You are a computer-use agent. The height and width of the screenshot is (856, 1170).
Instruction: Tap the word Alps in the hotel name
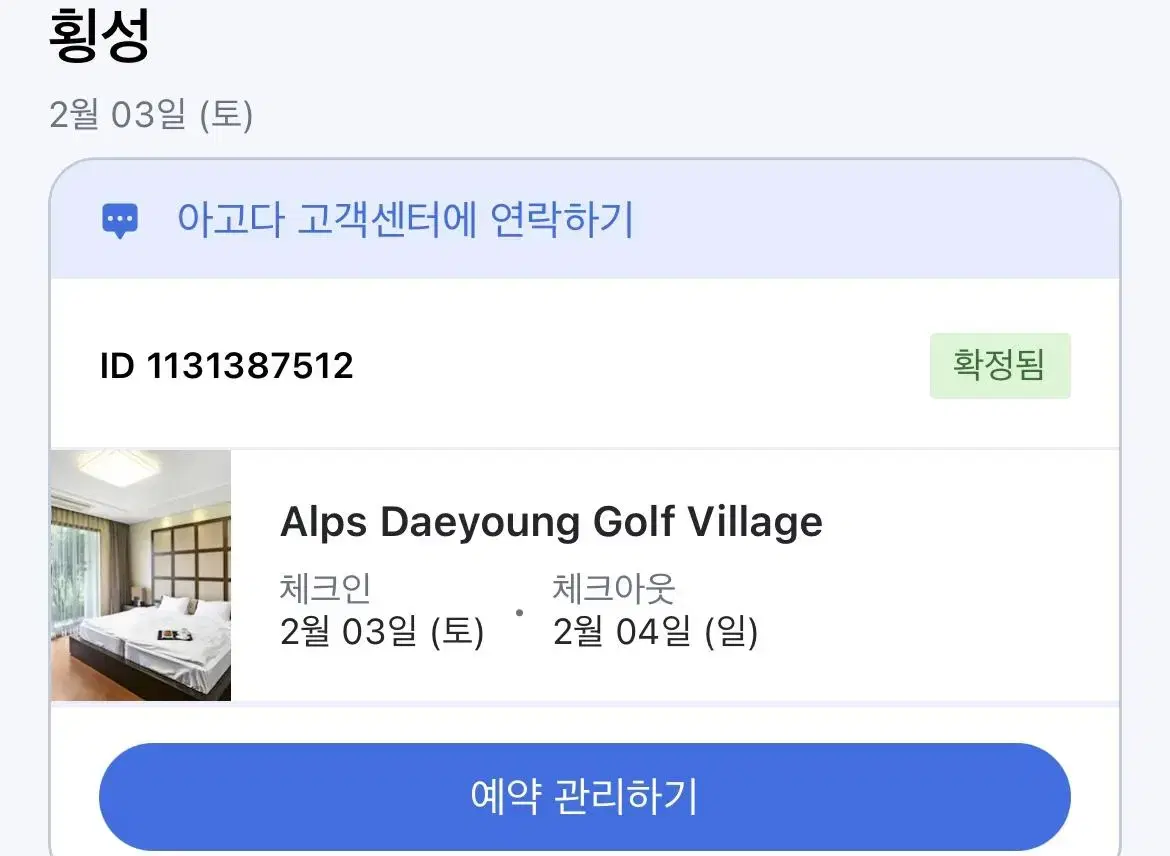[x=324, y=522]
